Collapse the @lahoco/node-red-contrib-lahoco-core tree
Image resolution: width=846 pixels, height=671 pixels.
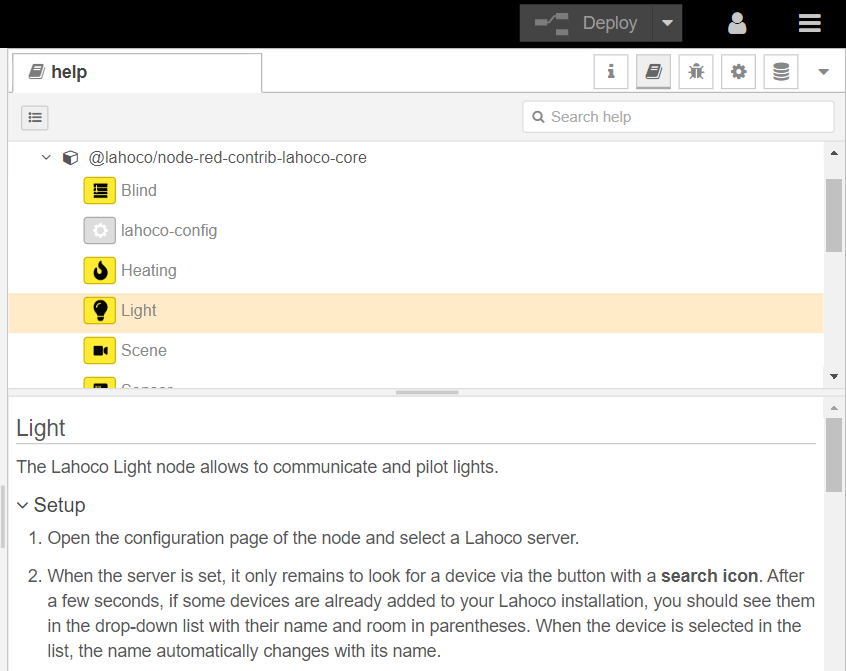(46, 158)
